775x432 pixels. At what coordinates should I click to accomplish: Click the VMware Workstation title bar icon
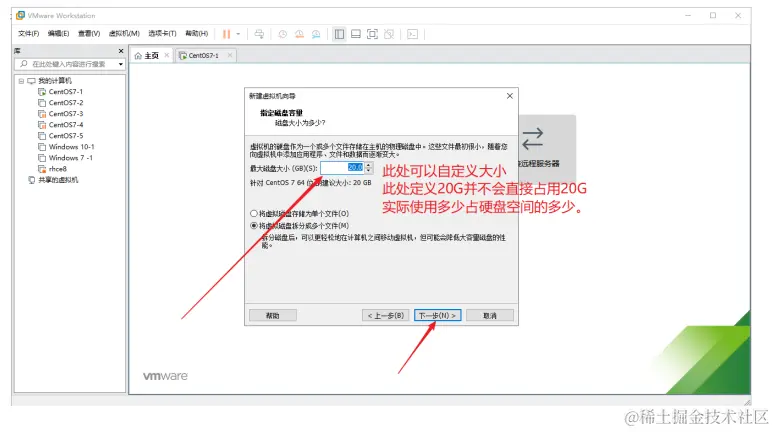click(x=20, y=15)
